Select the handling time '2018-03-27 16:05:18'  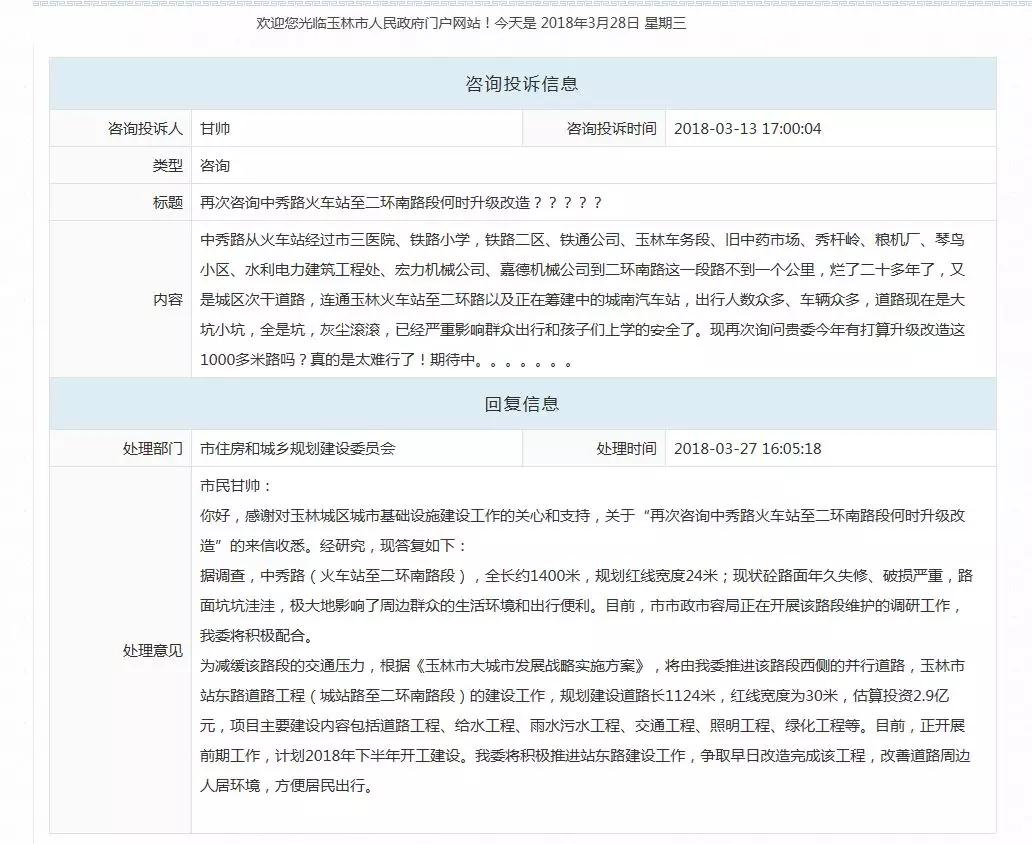click(x=748, y=448)
